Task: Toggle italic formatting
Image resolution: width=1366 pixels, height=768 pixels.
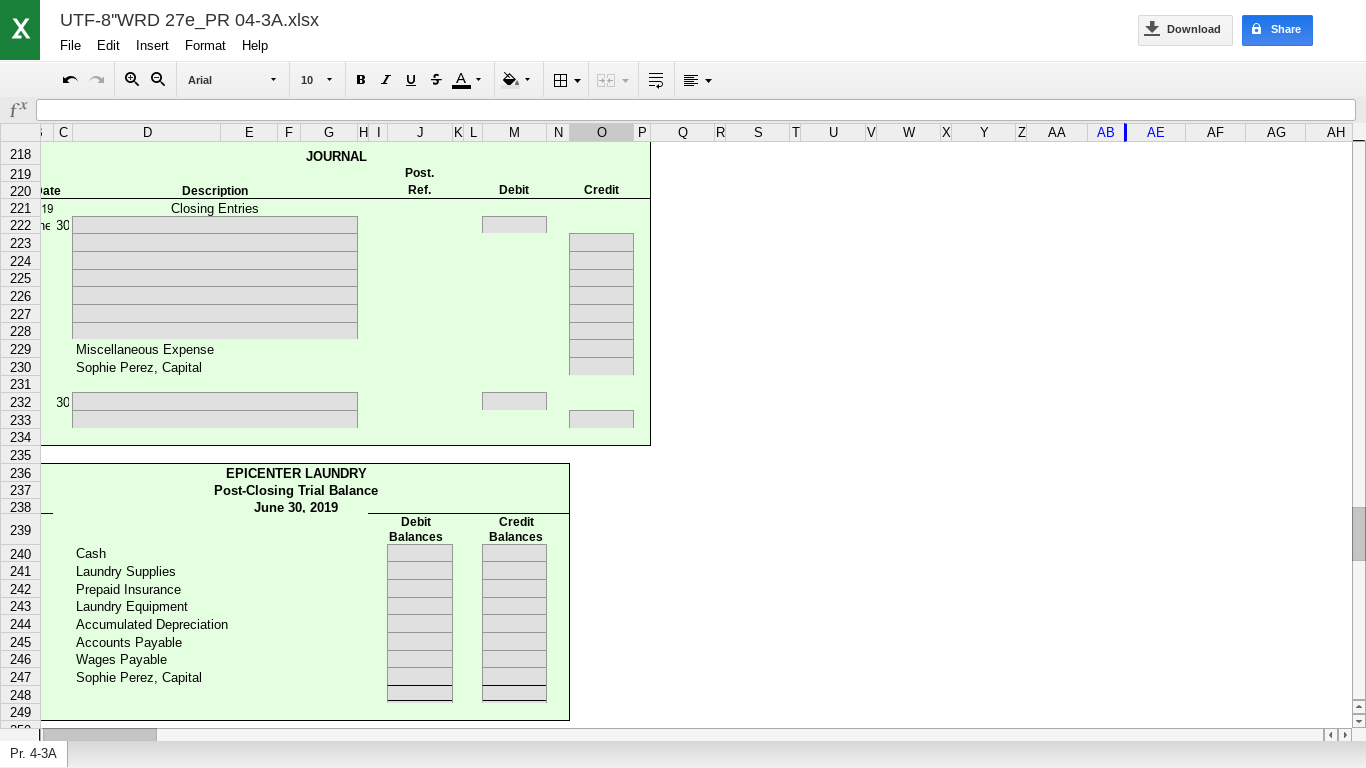Action: click(x=386, y=80)
